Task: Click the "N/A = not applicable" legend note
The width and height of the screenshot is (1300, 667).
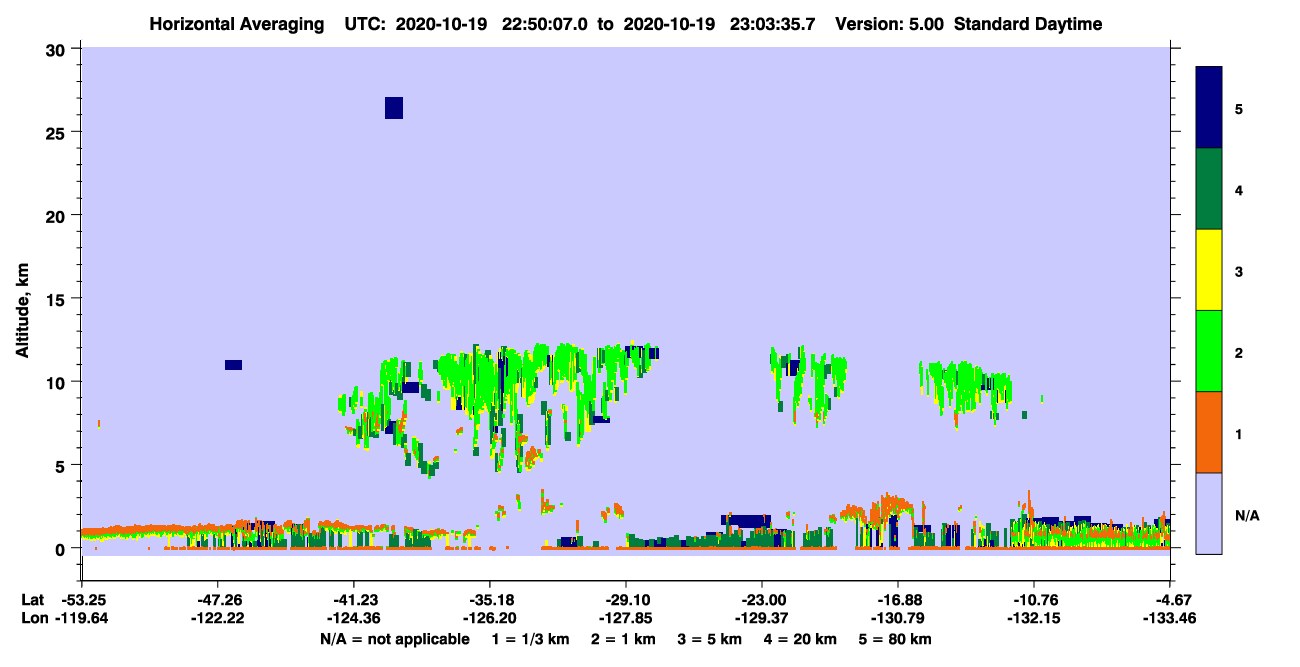Action: [x=394, y=638]
